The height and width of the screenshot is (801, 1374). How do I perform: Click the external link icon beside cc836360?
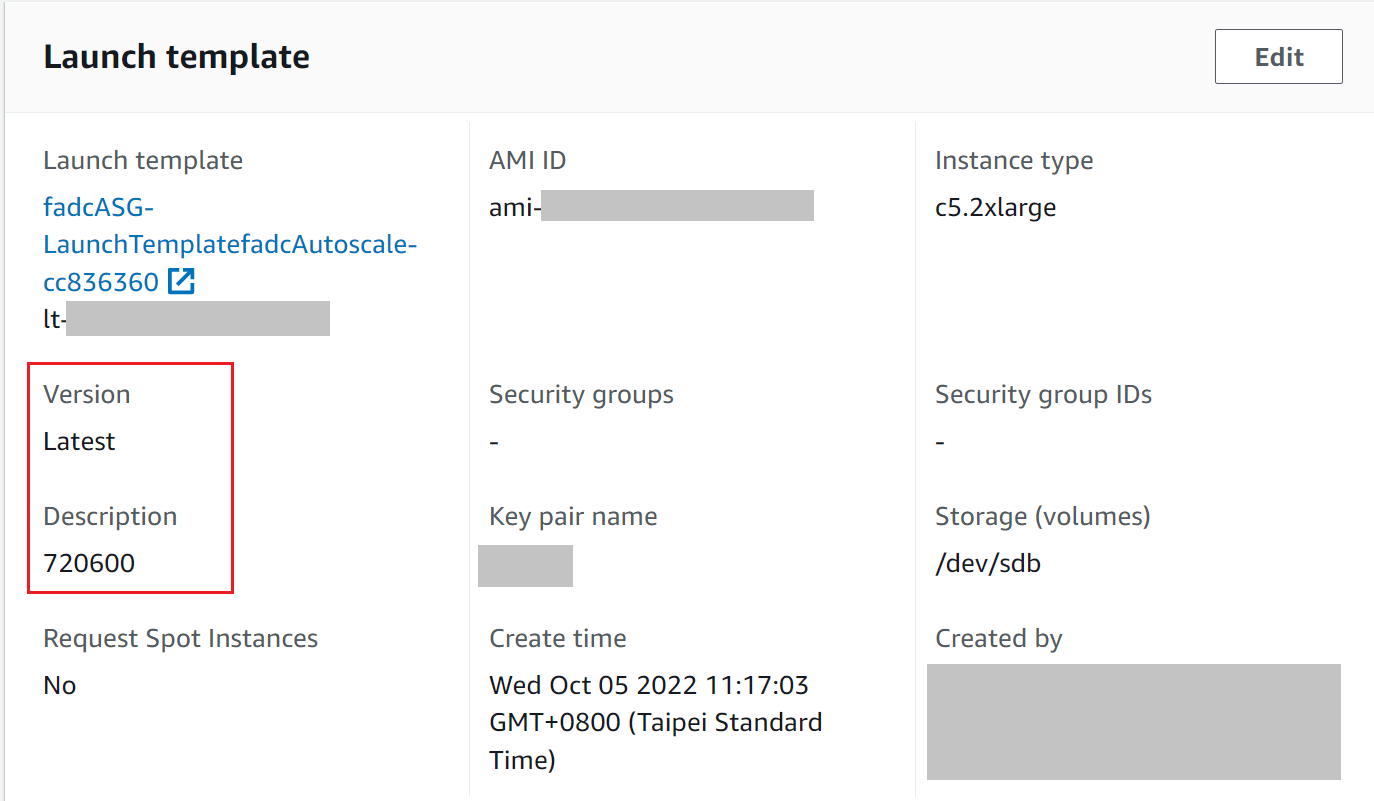click(x=181, y=282)
